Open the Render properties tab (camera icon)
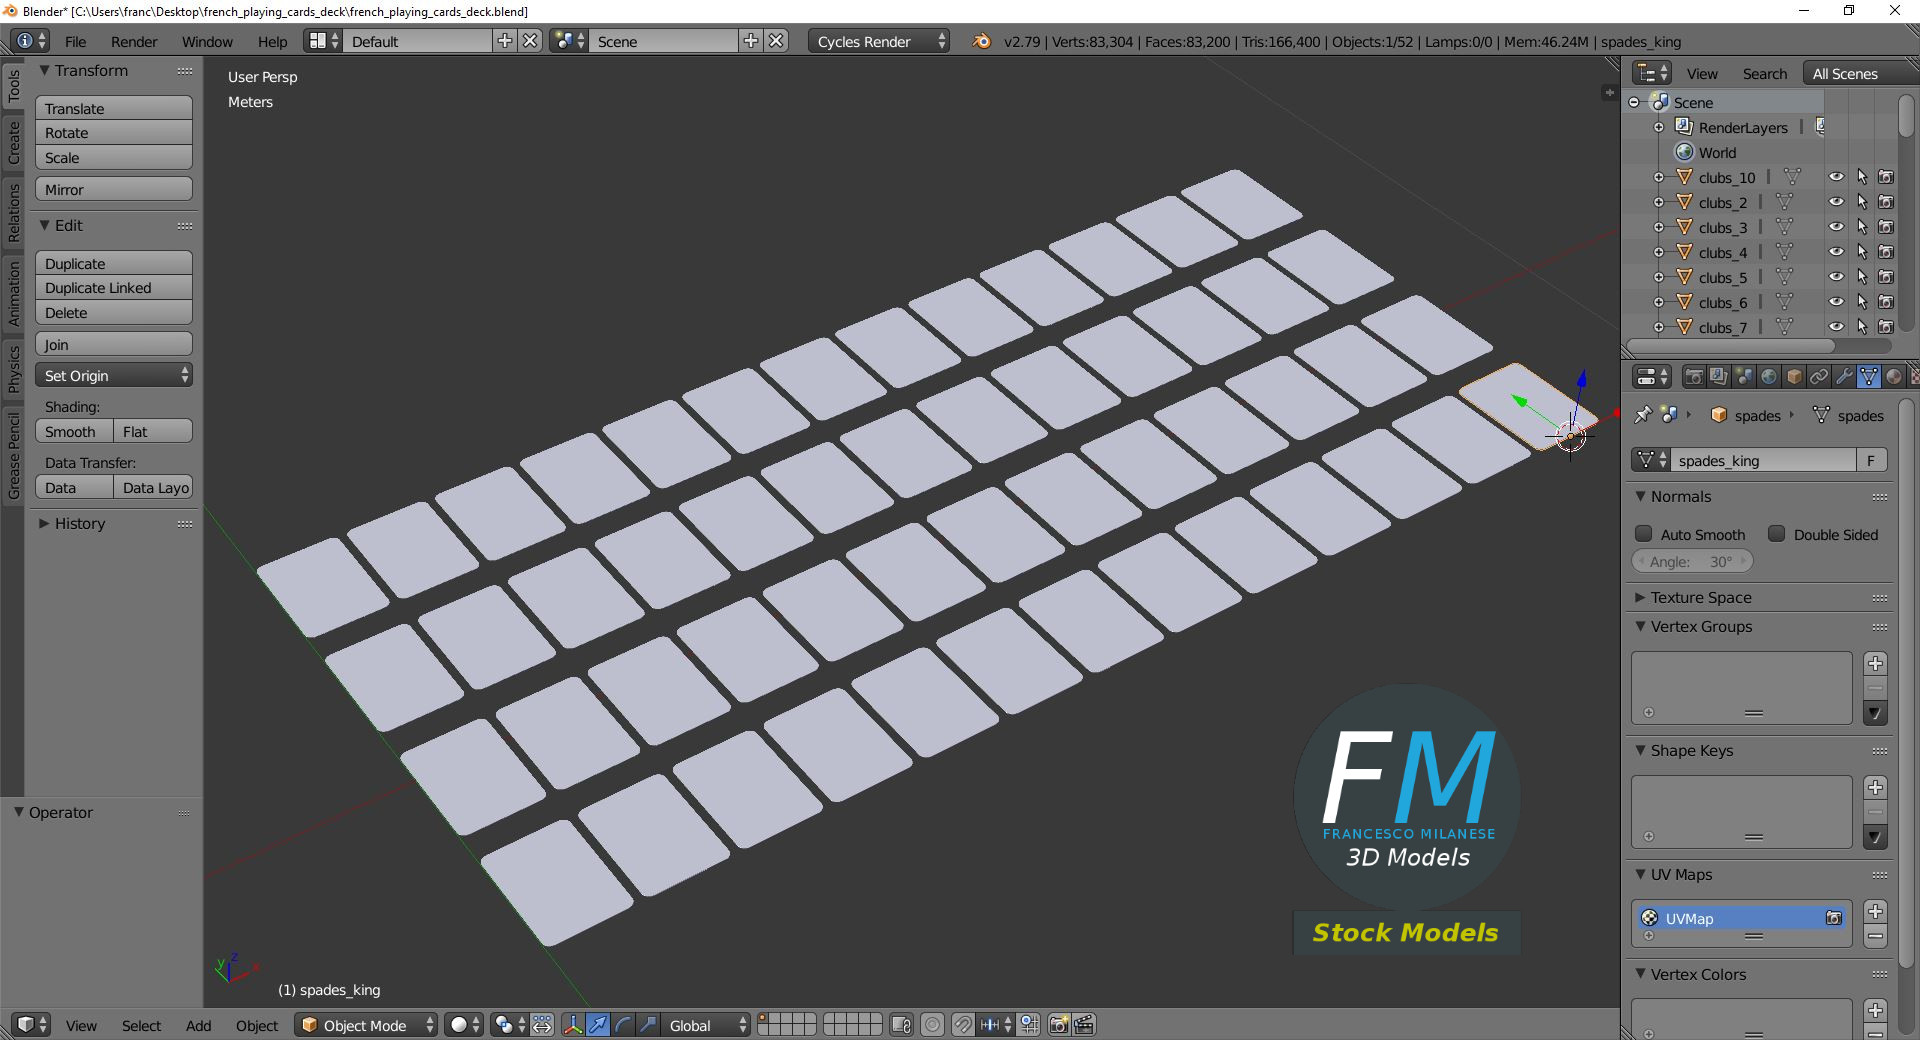This screenshot has height=1040, width=1920. 1694,376
